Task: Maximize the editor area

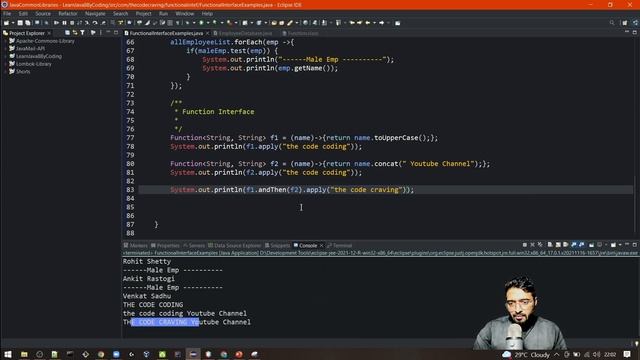Action: (634, 32)
